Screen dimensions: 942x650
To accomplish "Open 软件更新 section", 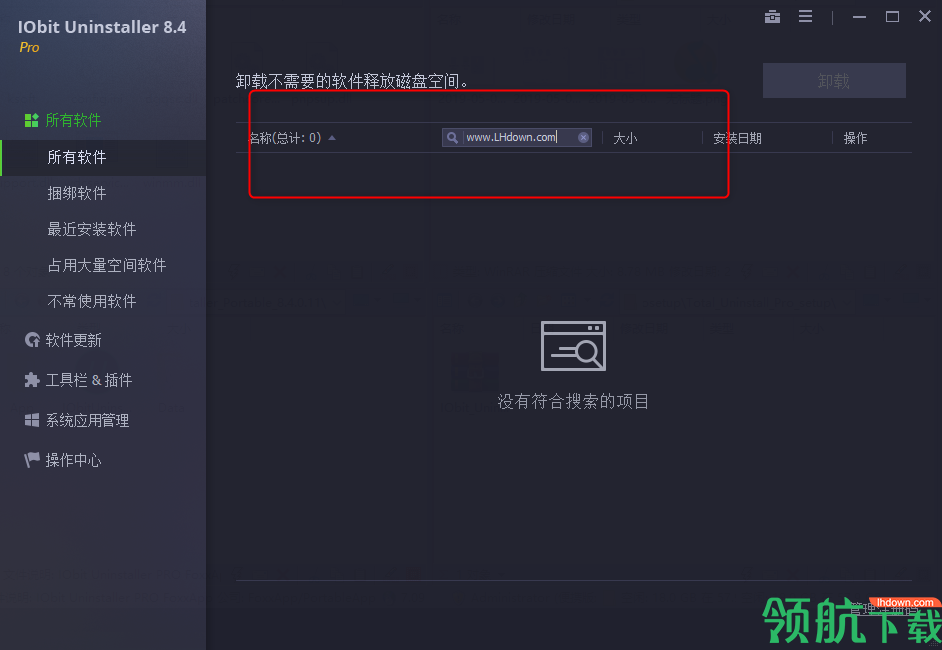I will coord(73,341).
